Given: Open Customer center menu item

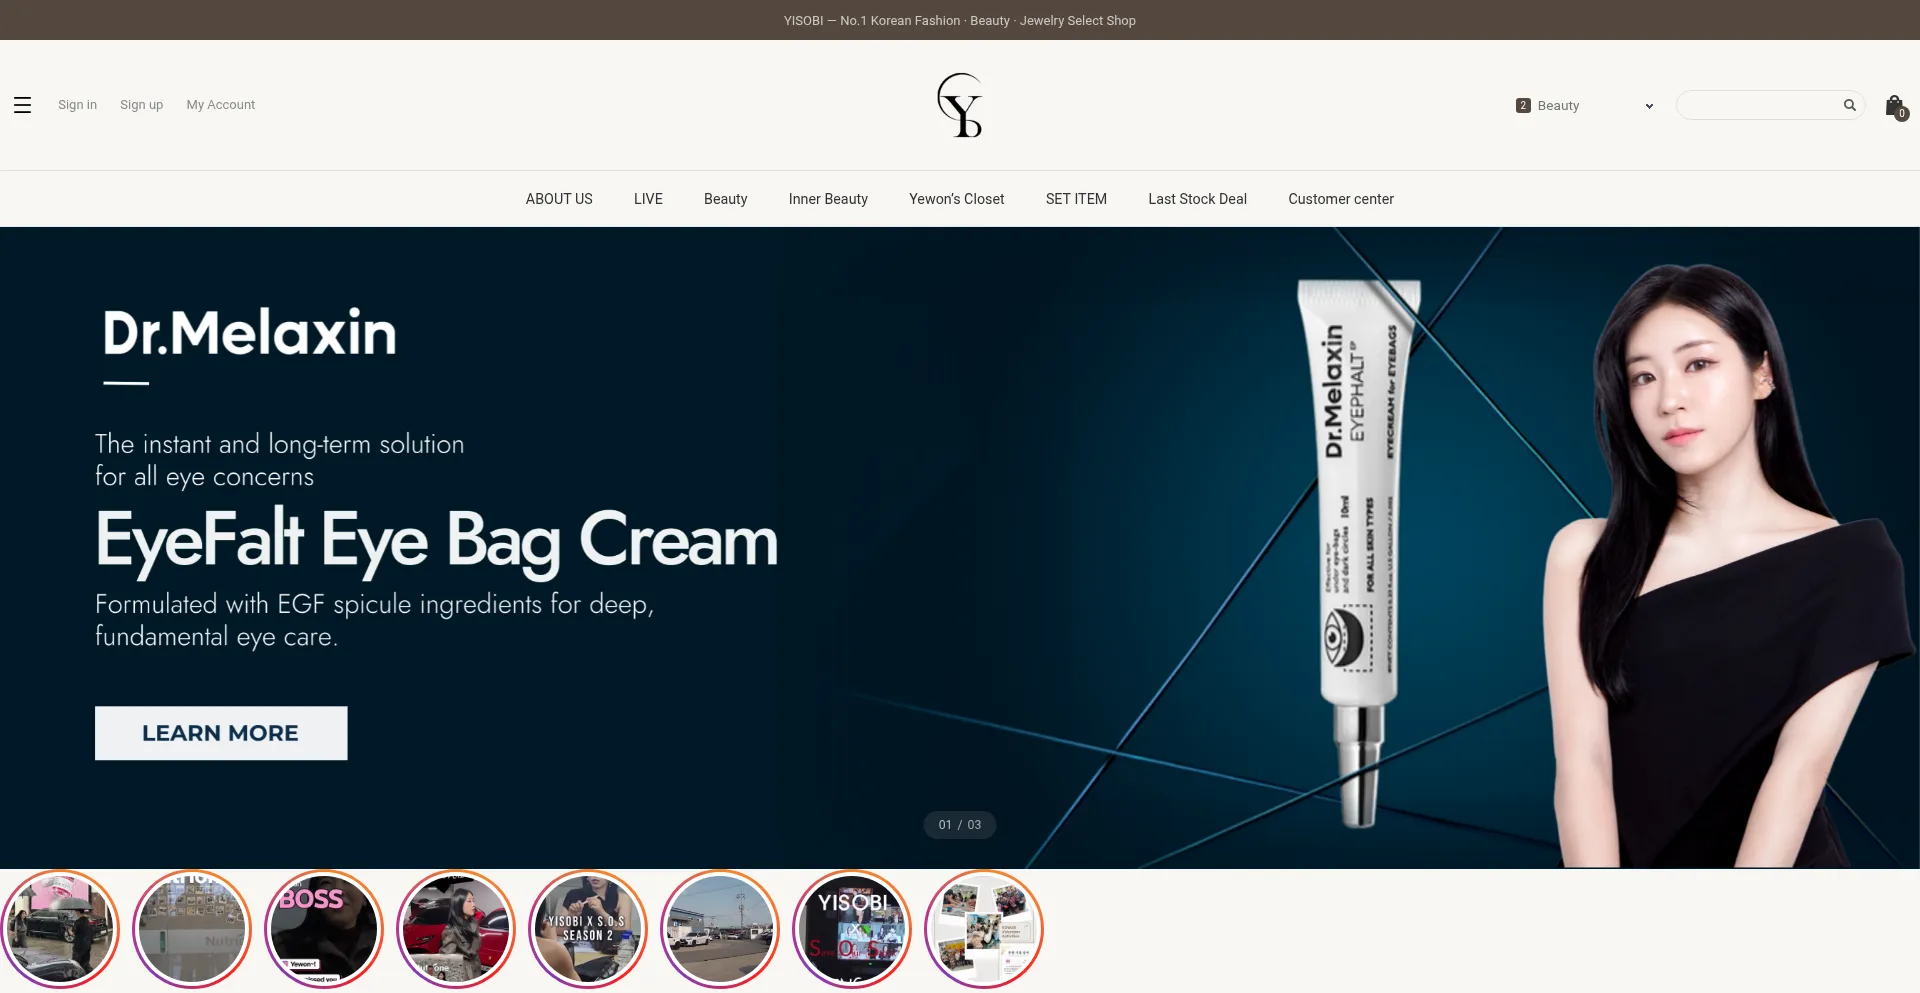Looking at the screenshot, I should click(1341, 199).
